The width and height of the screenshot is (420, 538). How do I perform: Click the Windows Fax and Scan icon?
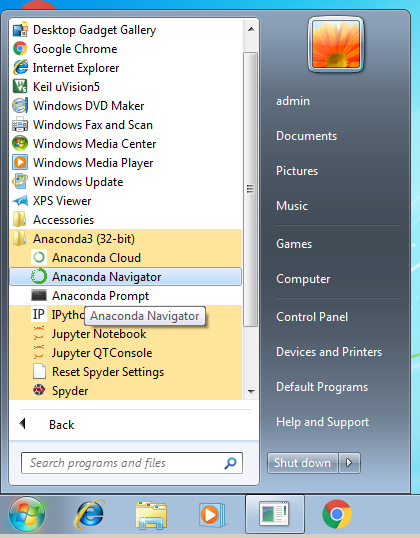pos(20,124)
